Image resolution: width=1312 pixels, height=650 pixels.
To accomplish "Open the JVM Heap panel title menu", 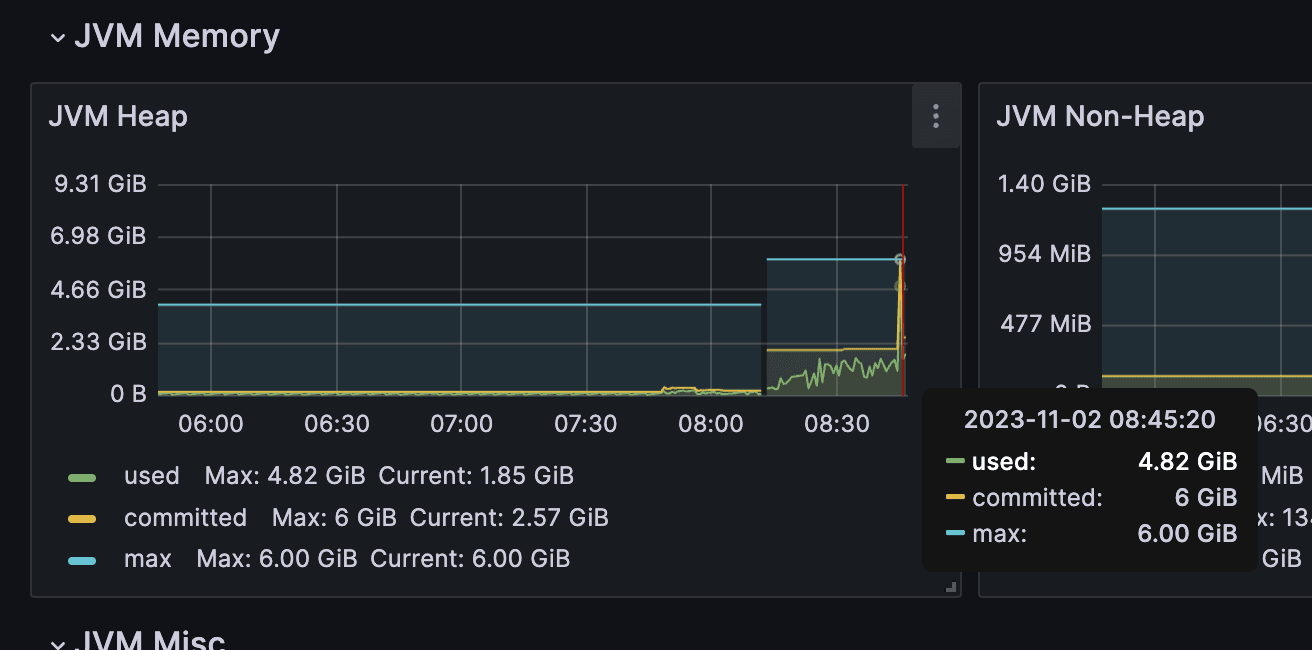I will 118,116.
